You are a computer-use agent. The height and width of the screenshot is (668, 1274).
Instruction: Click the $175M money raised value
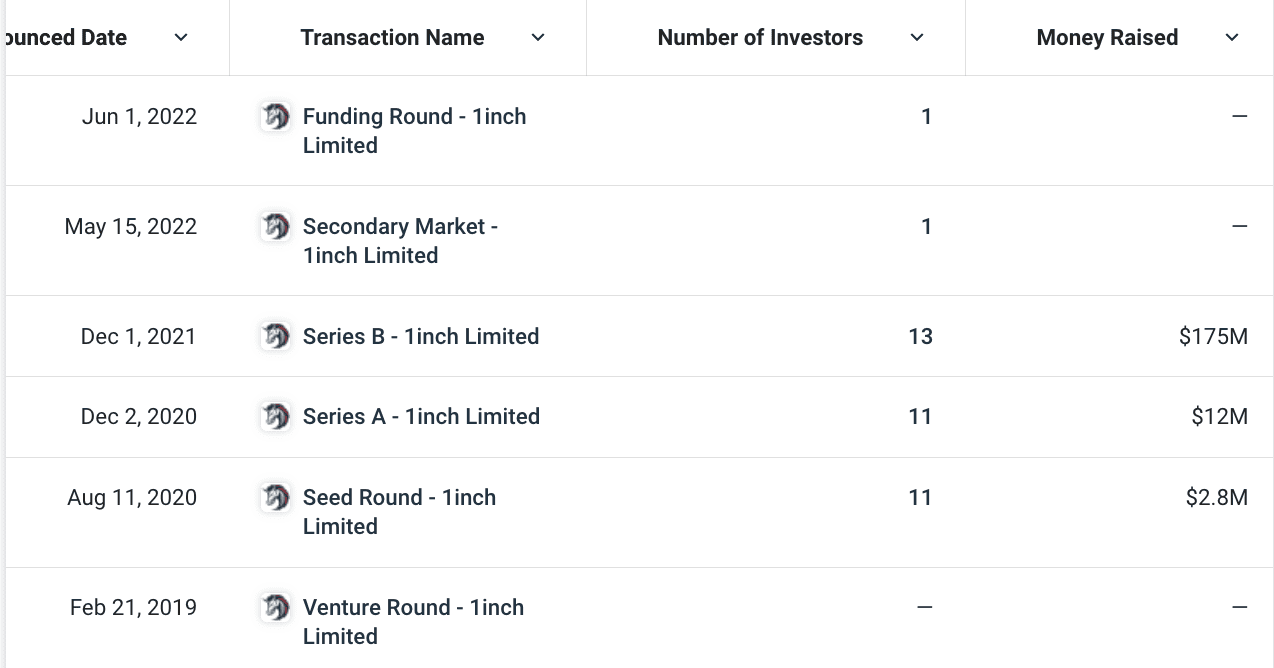pyautogui.click(x=1213, y=336)
